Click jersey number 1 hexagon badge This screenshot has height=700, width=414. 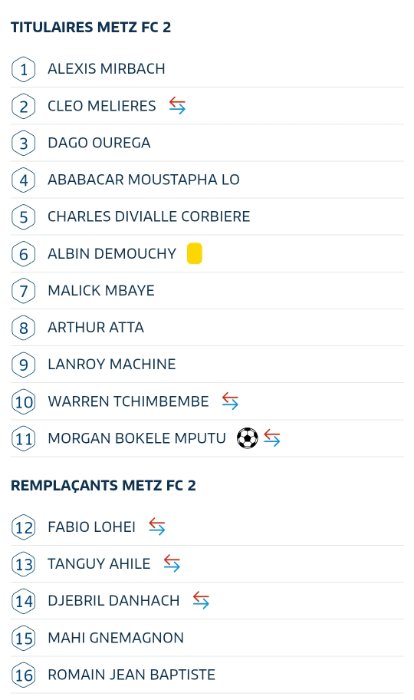coord(23,69)
